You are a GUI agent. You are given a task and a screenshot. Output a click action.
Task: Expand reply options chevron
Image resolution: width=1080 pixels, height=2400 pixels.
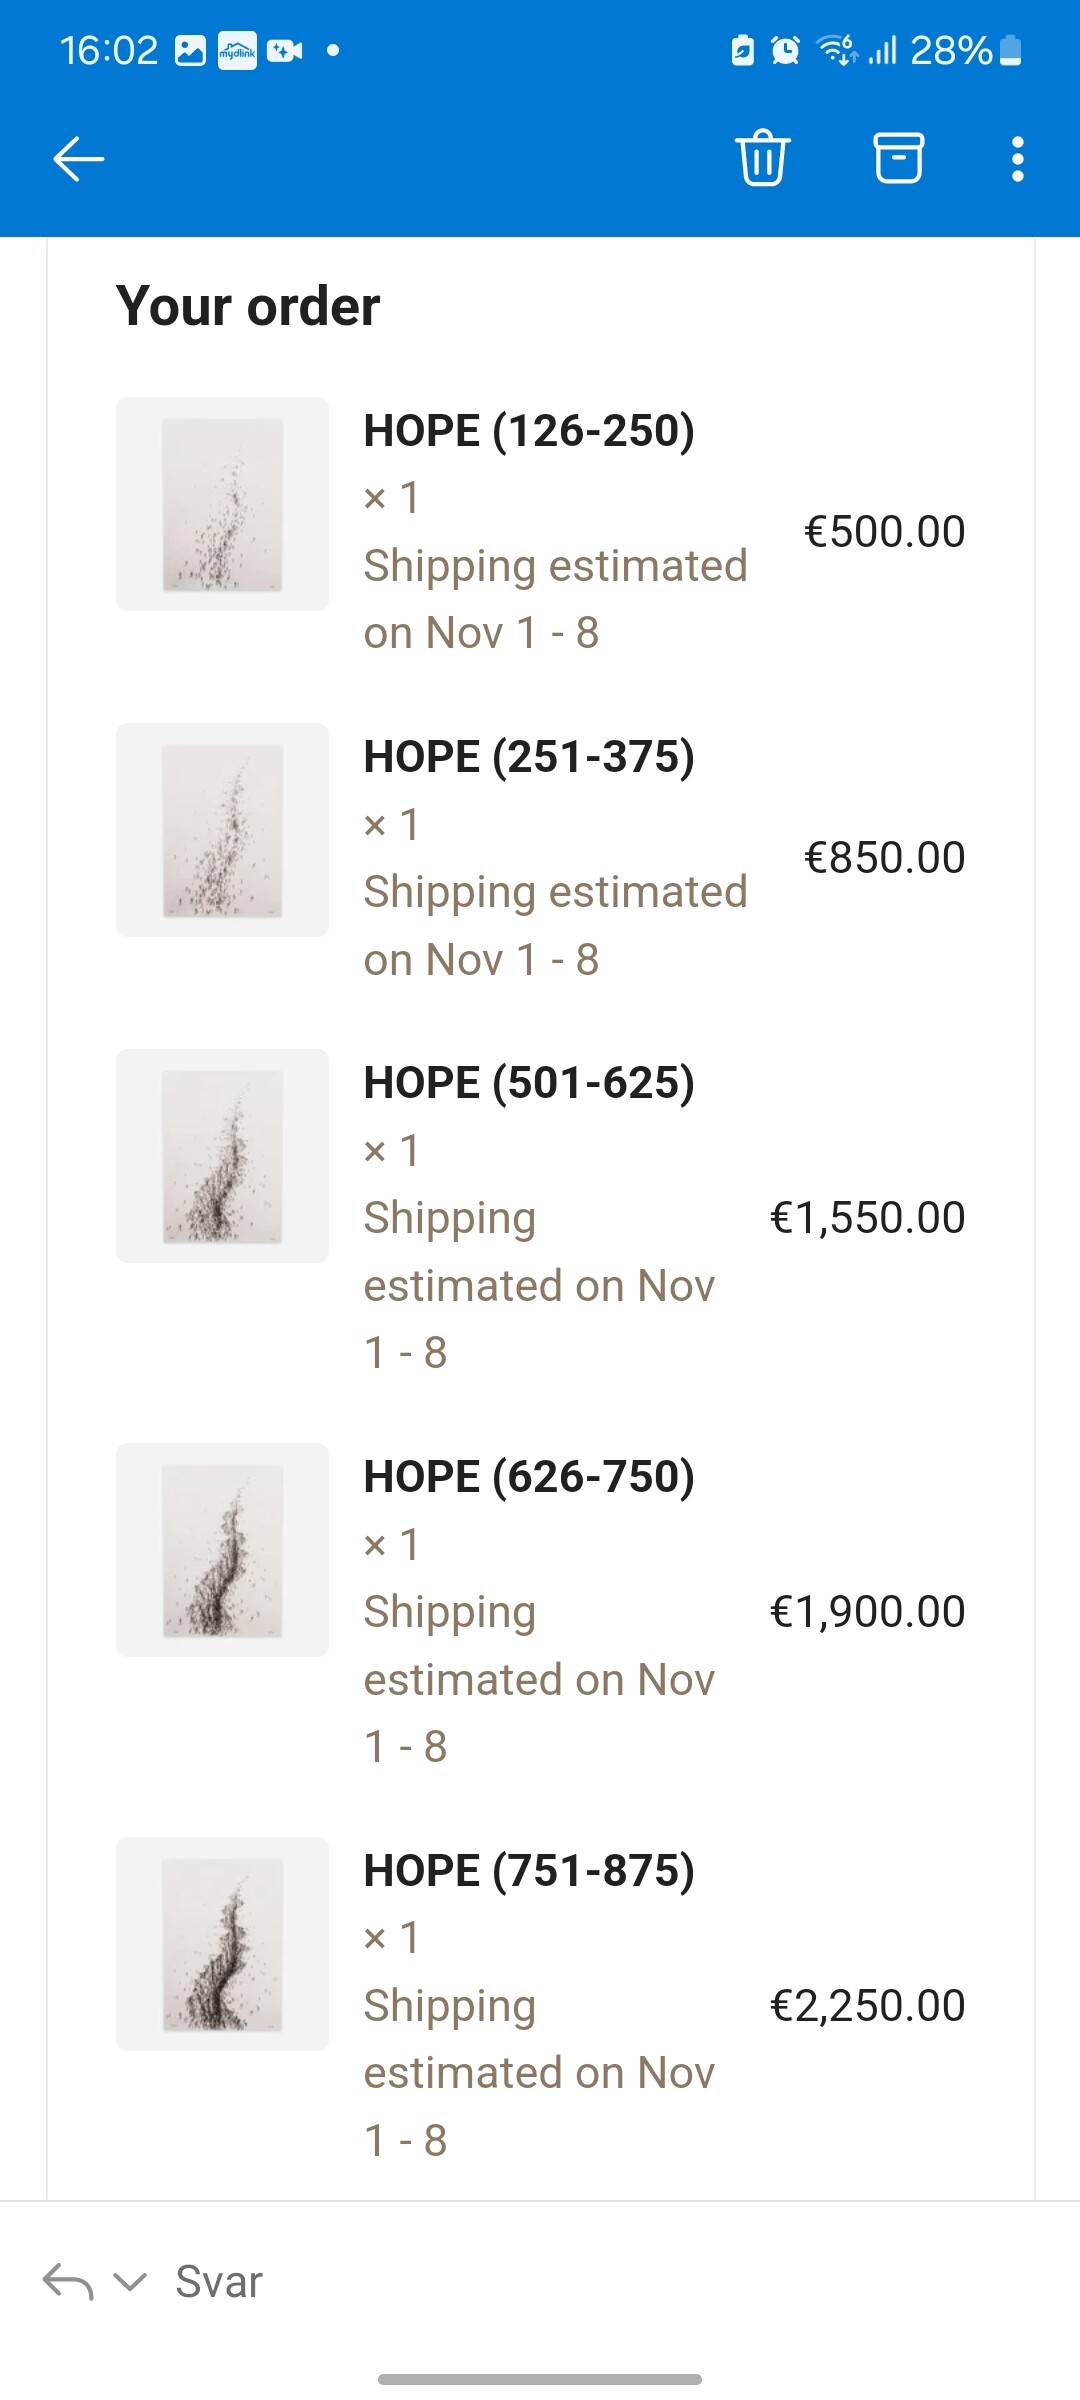click(130, 2281)
